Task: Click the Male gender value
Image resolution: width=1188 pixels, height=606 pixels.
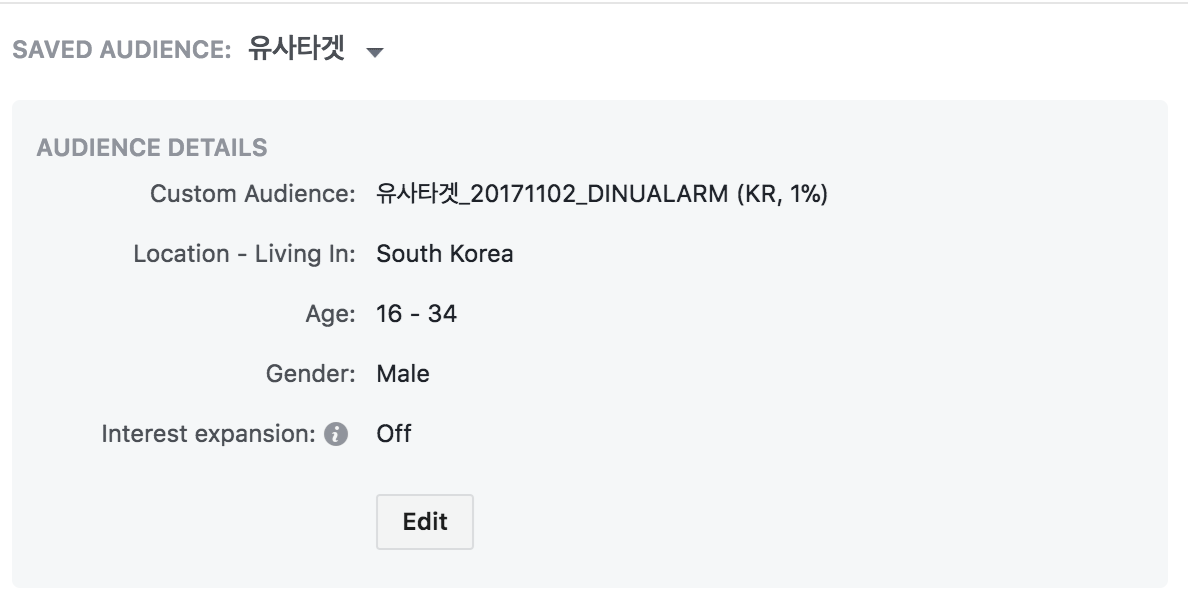Action: click(403, 374)
